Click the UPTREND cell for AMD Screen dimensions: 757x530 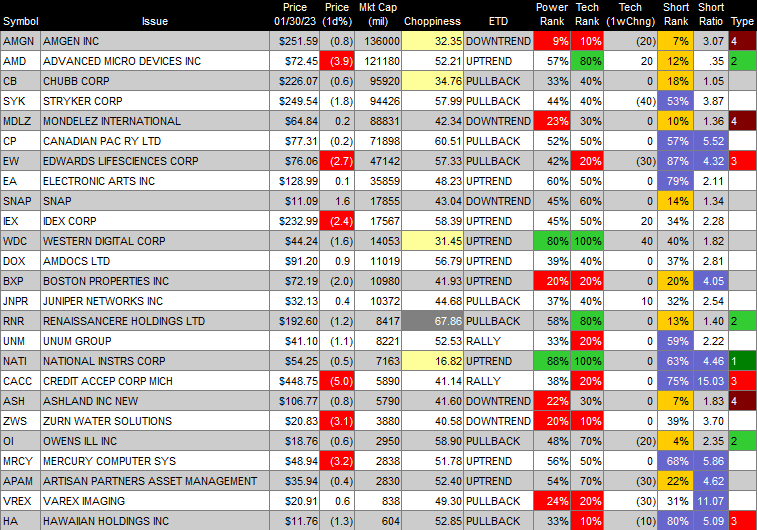tap(498, 61)
